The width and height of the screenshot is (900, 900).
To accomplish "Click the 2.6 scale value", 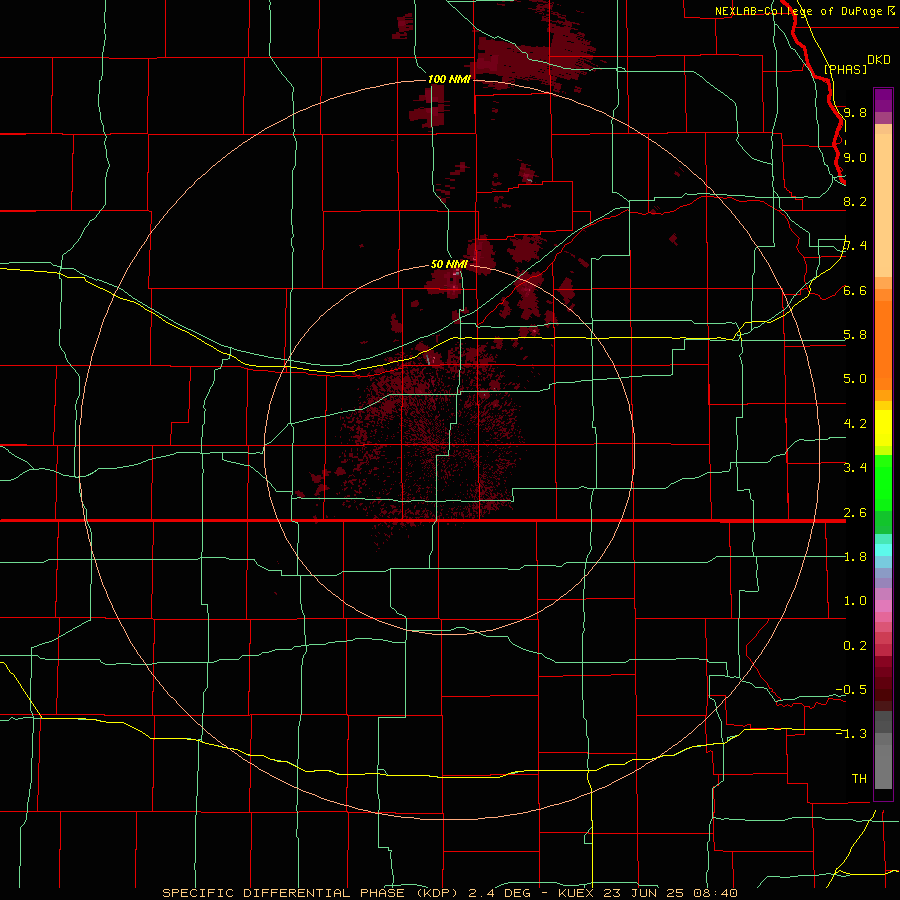I will click(x=855, y=513).
